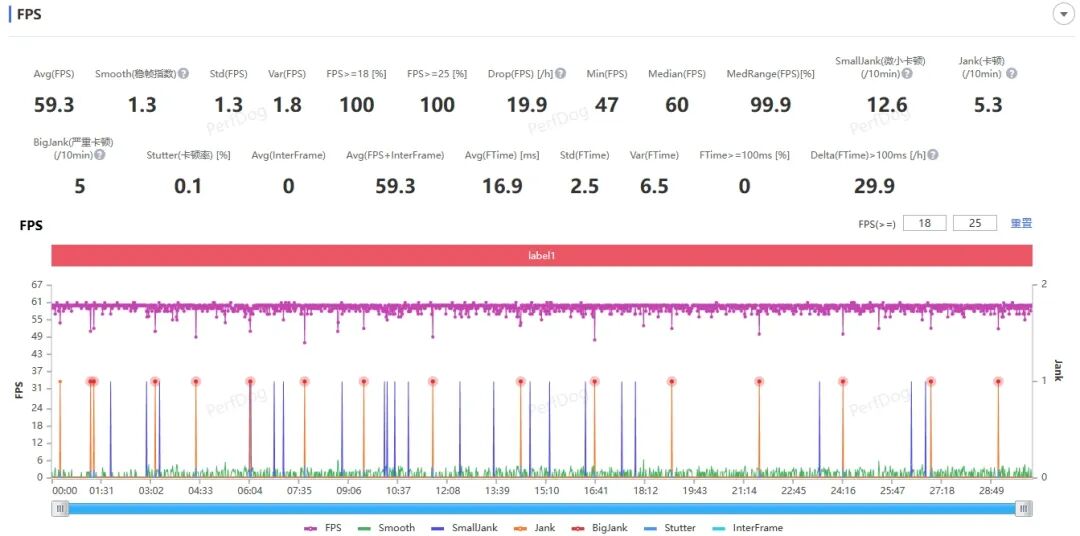Toggle Jank series in chart legend
Viewport: 1080px width, 536px height.
(534, 528)
